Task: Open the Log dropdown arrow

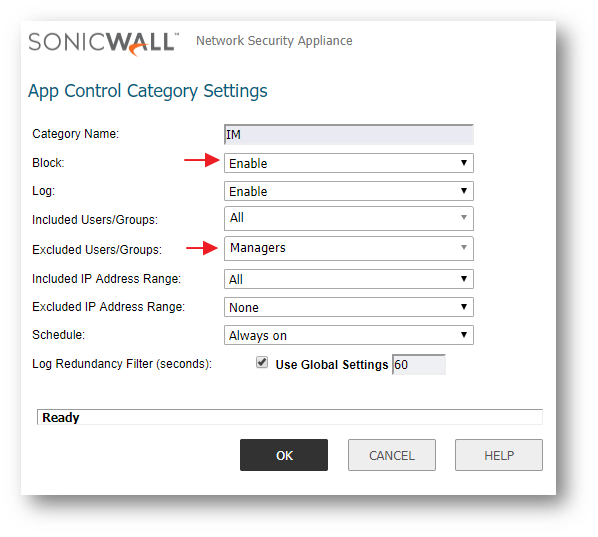Action: pyautogui.click(x=463, y=191)
